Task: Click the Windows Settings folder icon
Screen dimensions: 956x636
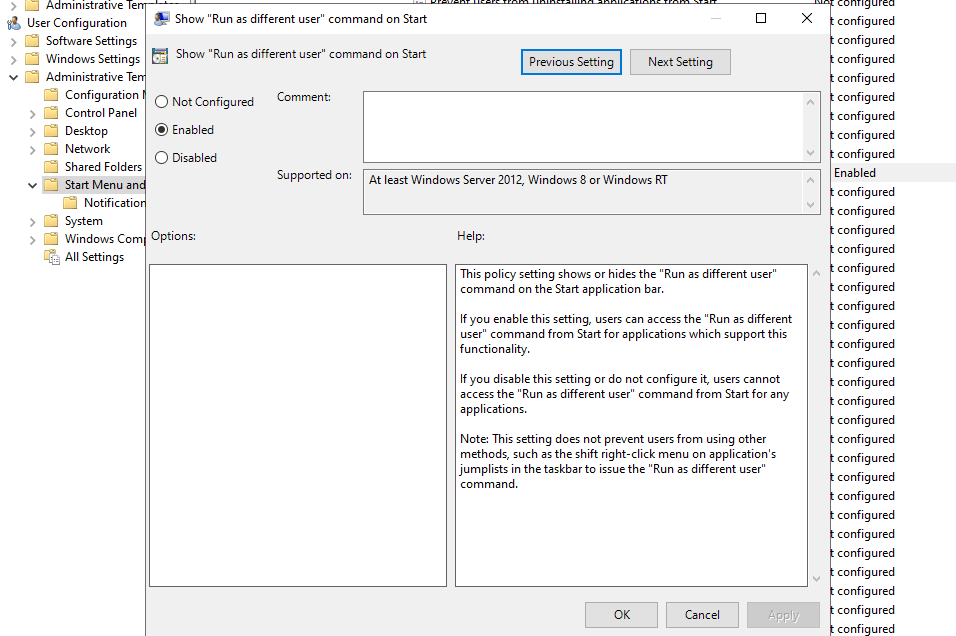Action: [32, 59]
